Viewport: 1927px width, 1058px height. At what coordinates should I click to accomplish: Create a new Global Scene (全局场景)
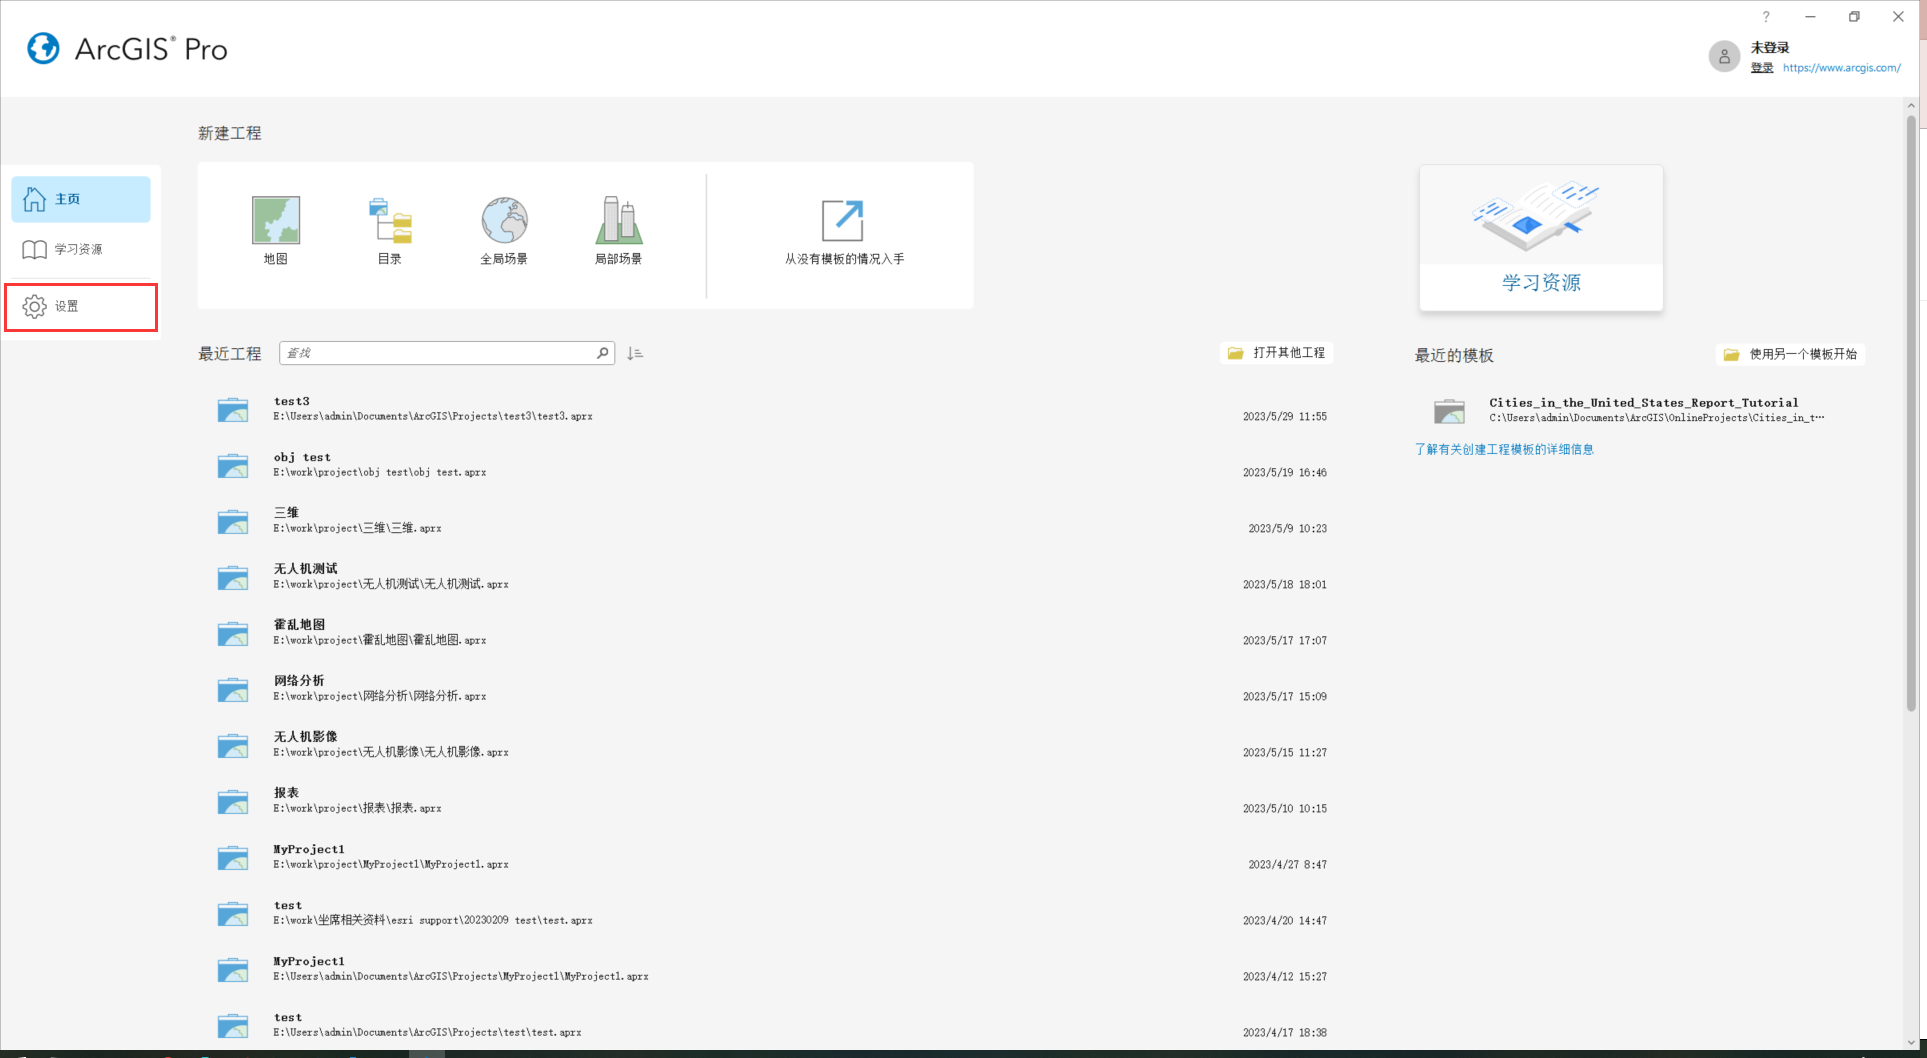coord(504,231)
